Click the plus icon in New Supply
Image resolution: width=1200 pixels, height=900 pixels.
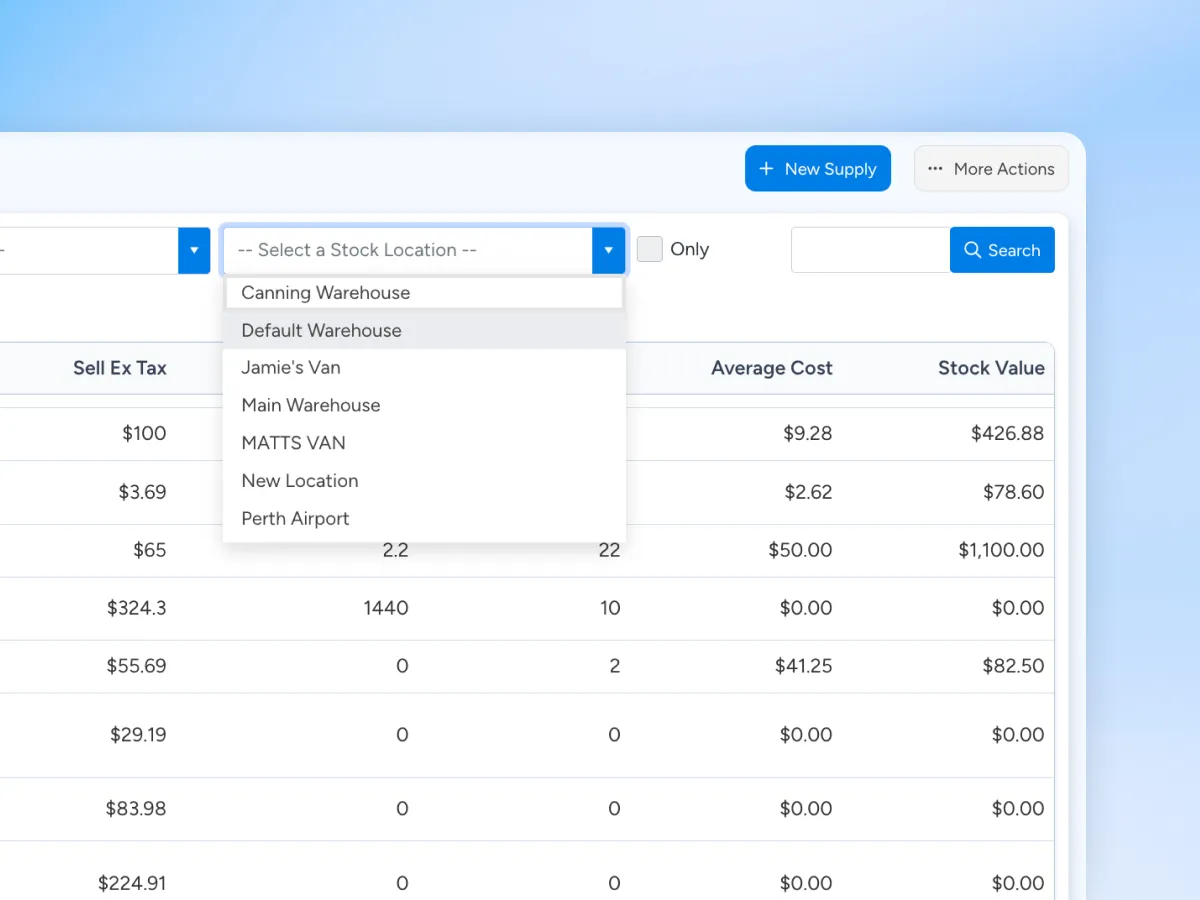point(767,169)
